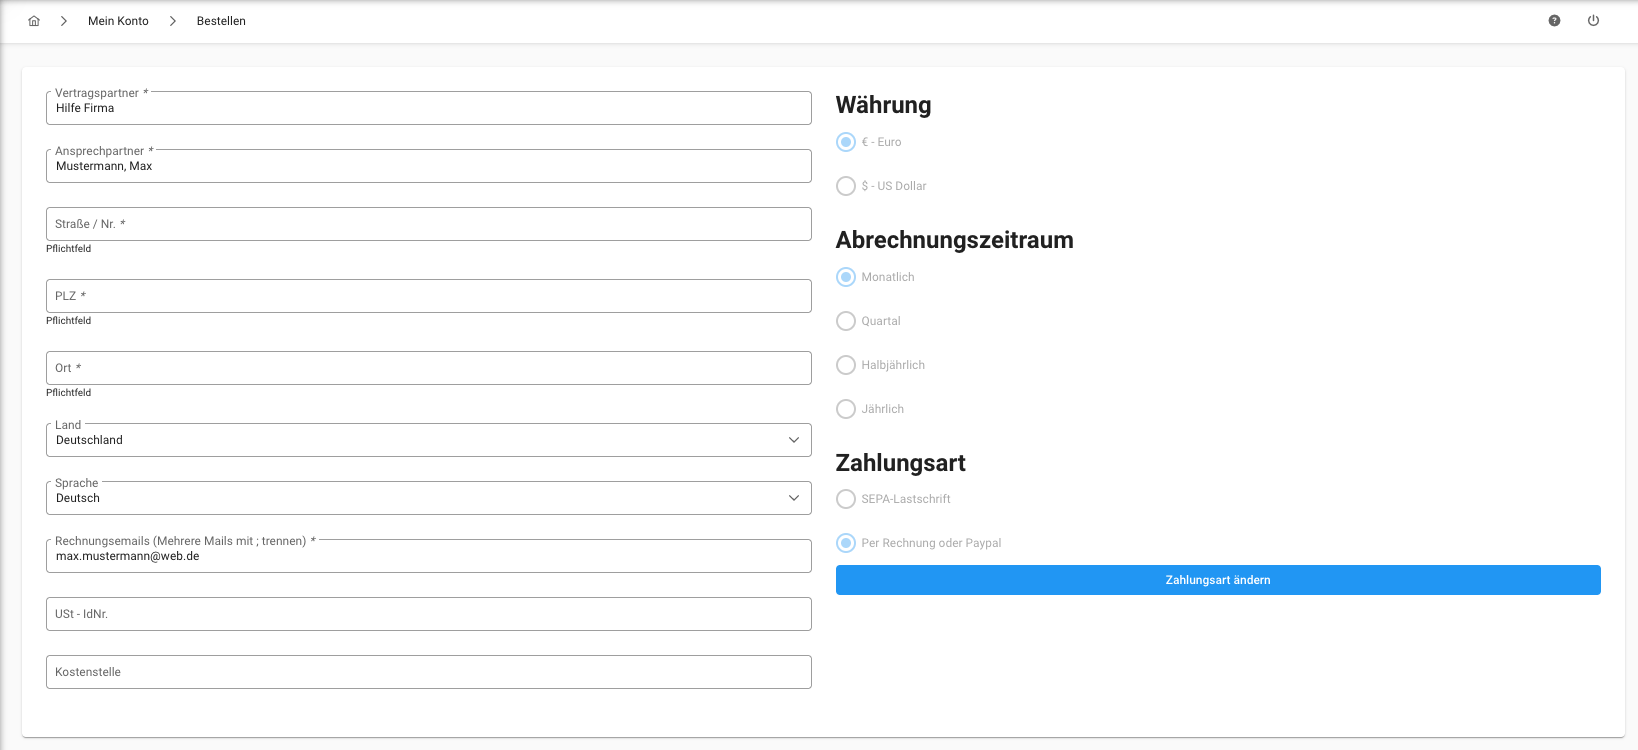1638x750 pixels.
Task: Select the Euro currency radio button
Action: [846, 142]
